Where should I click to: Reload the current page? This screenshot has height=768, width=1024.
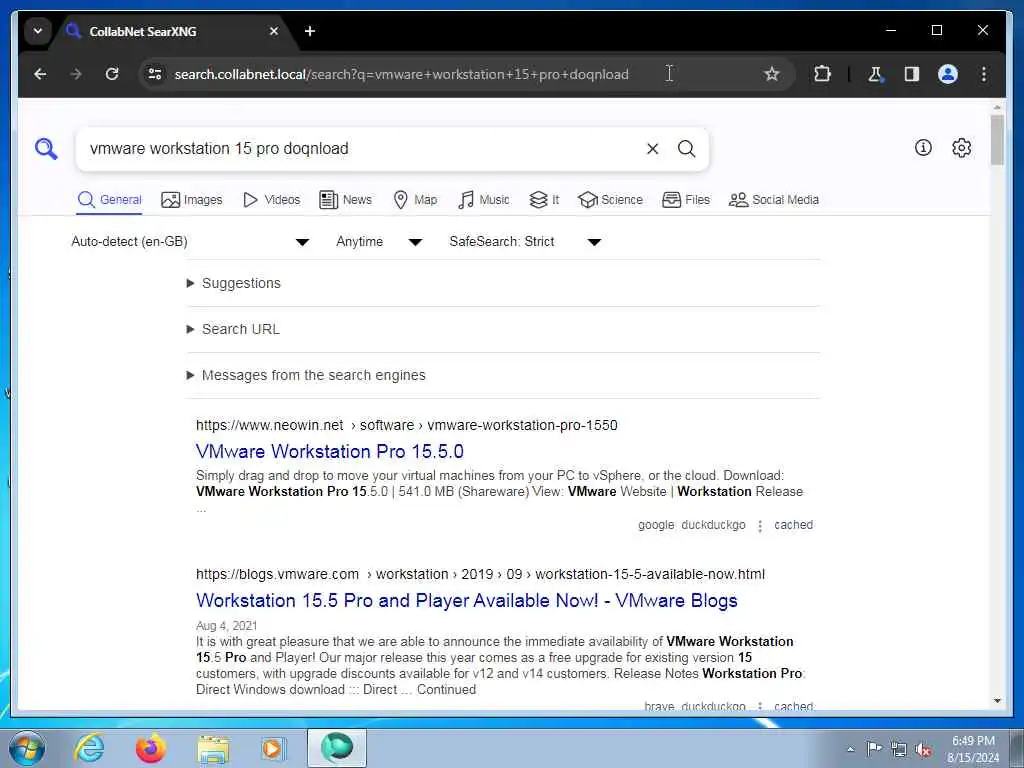click(112, 74)
